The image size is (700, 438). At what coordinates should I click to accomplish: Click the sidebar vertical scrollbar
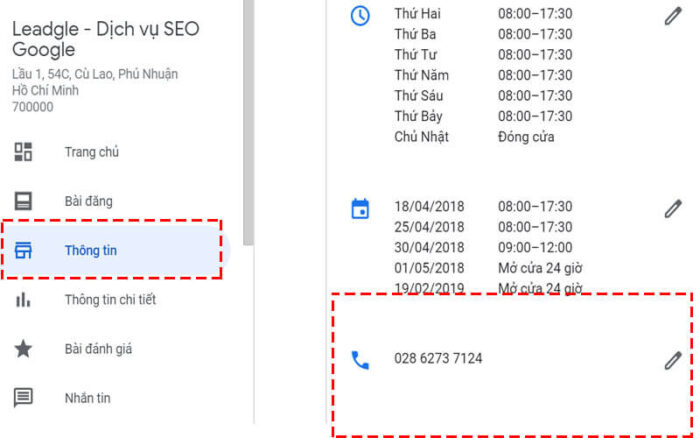pyautogui.click(x=249, y=122)
